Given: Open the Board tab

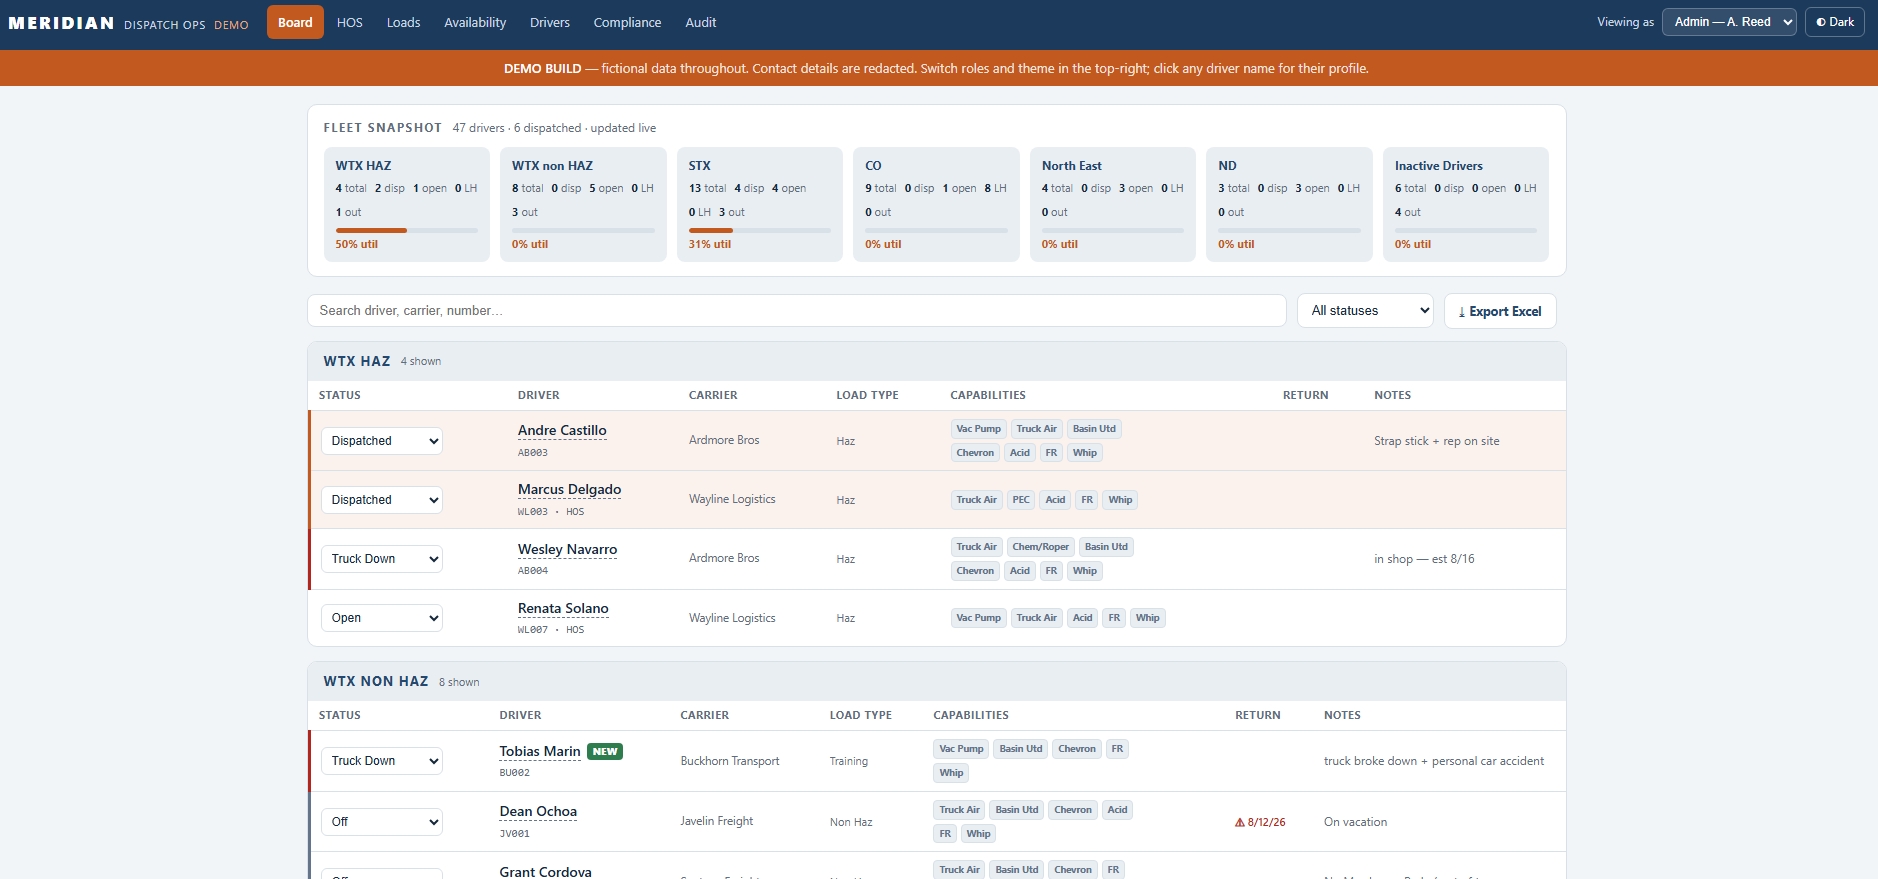Looking at the screenshot, I should point(295,22).
